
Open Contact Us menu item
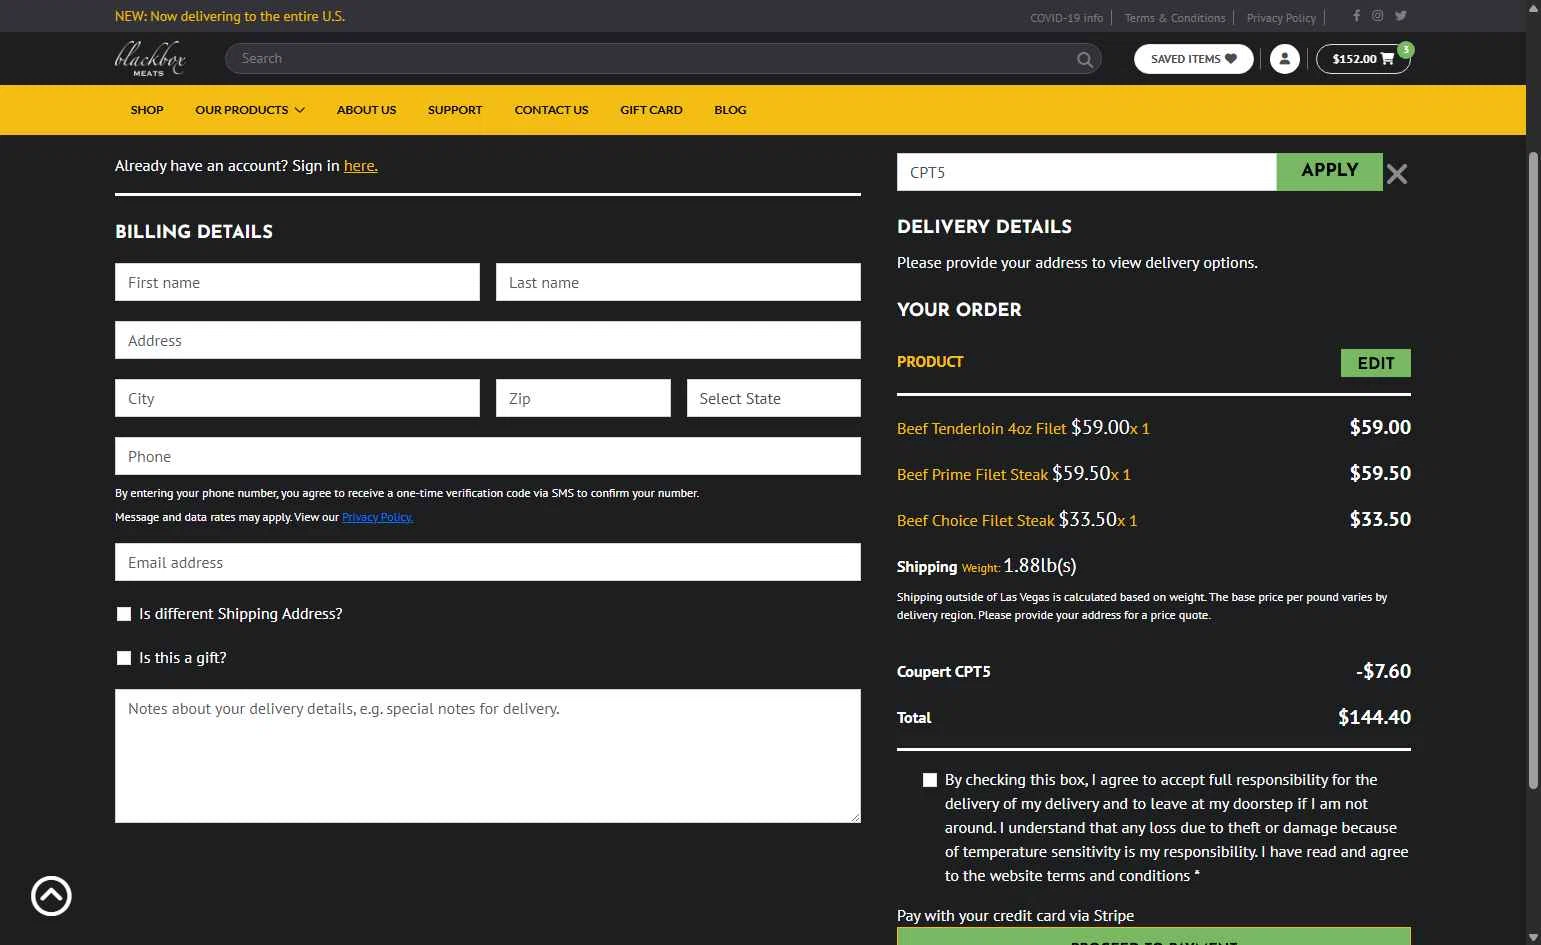551,110
